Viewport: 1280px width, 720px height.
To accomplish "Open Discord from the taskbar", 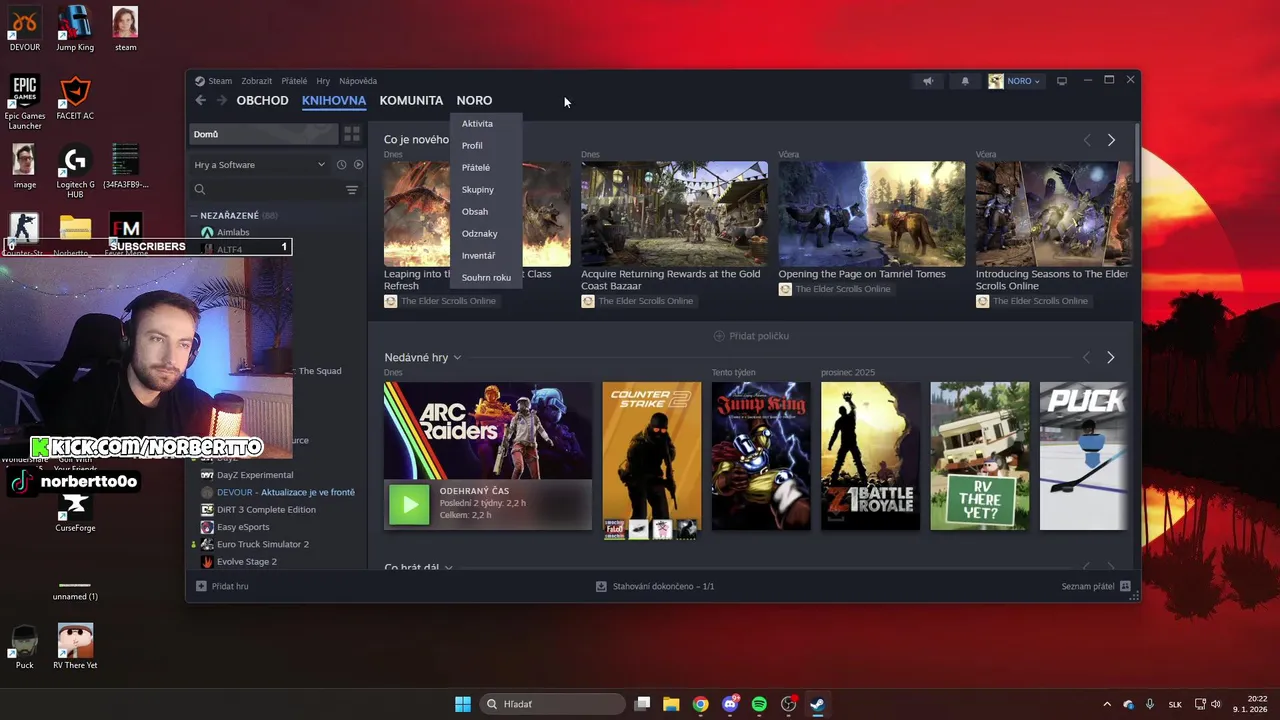I will pyautogui.click(x=730, y=704).
